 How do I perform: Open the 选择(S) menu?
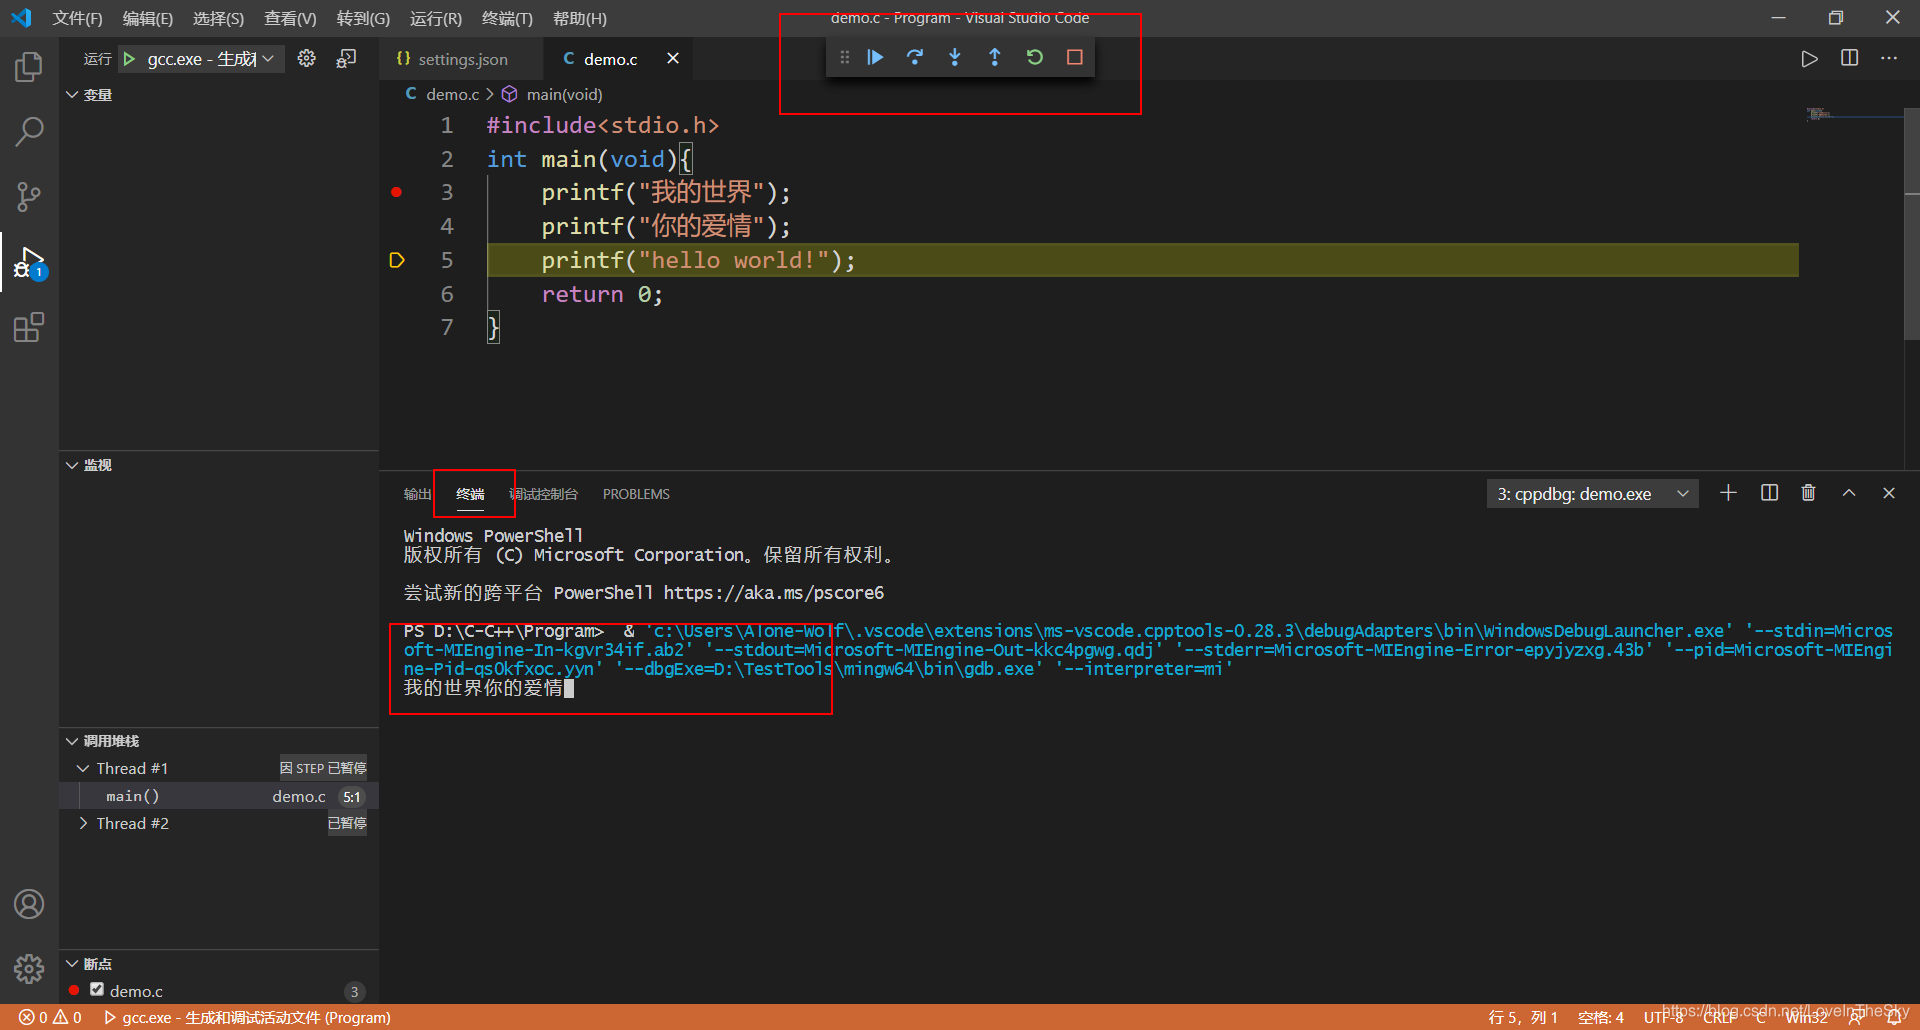coord(218,19)
